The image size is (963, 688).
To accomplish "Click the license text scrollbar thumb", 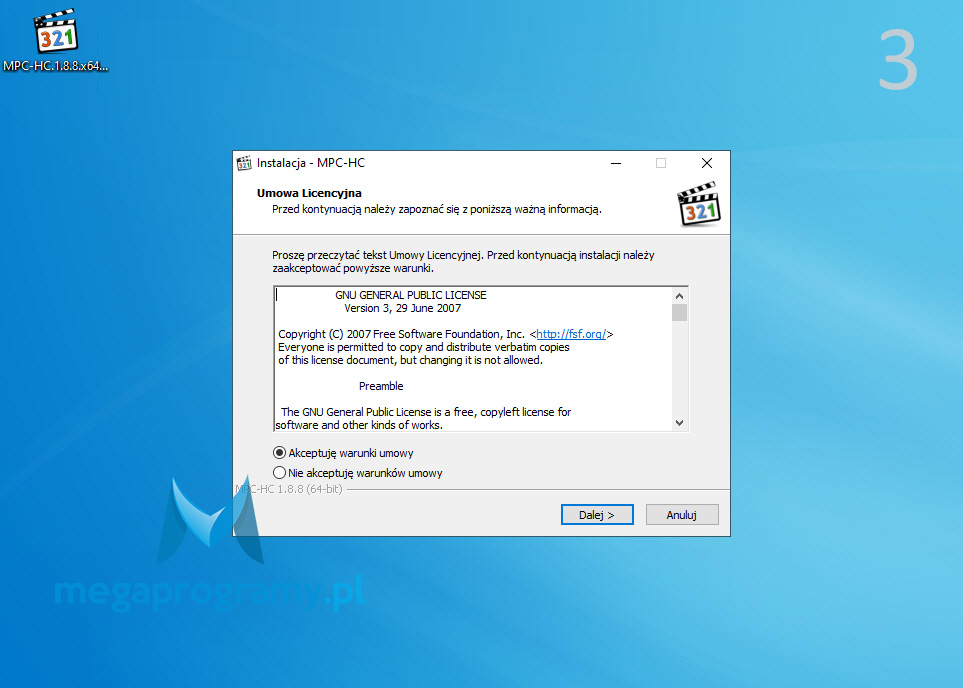I will [x=679, y=313].
